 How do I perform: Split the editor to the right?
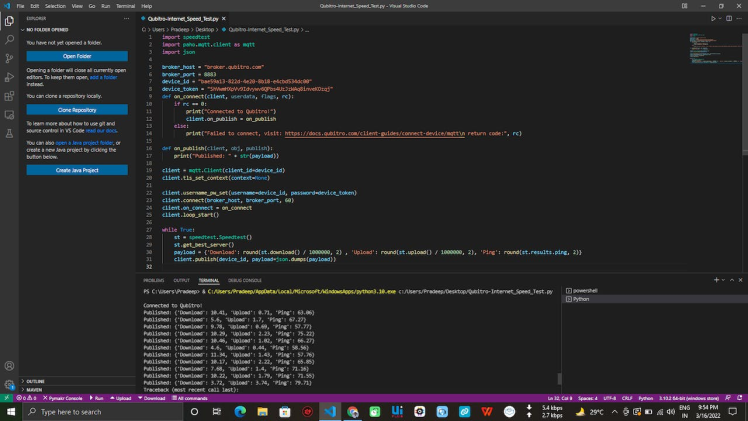731,18
